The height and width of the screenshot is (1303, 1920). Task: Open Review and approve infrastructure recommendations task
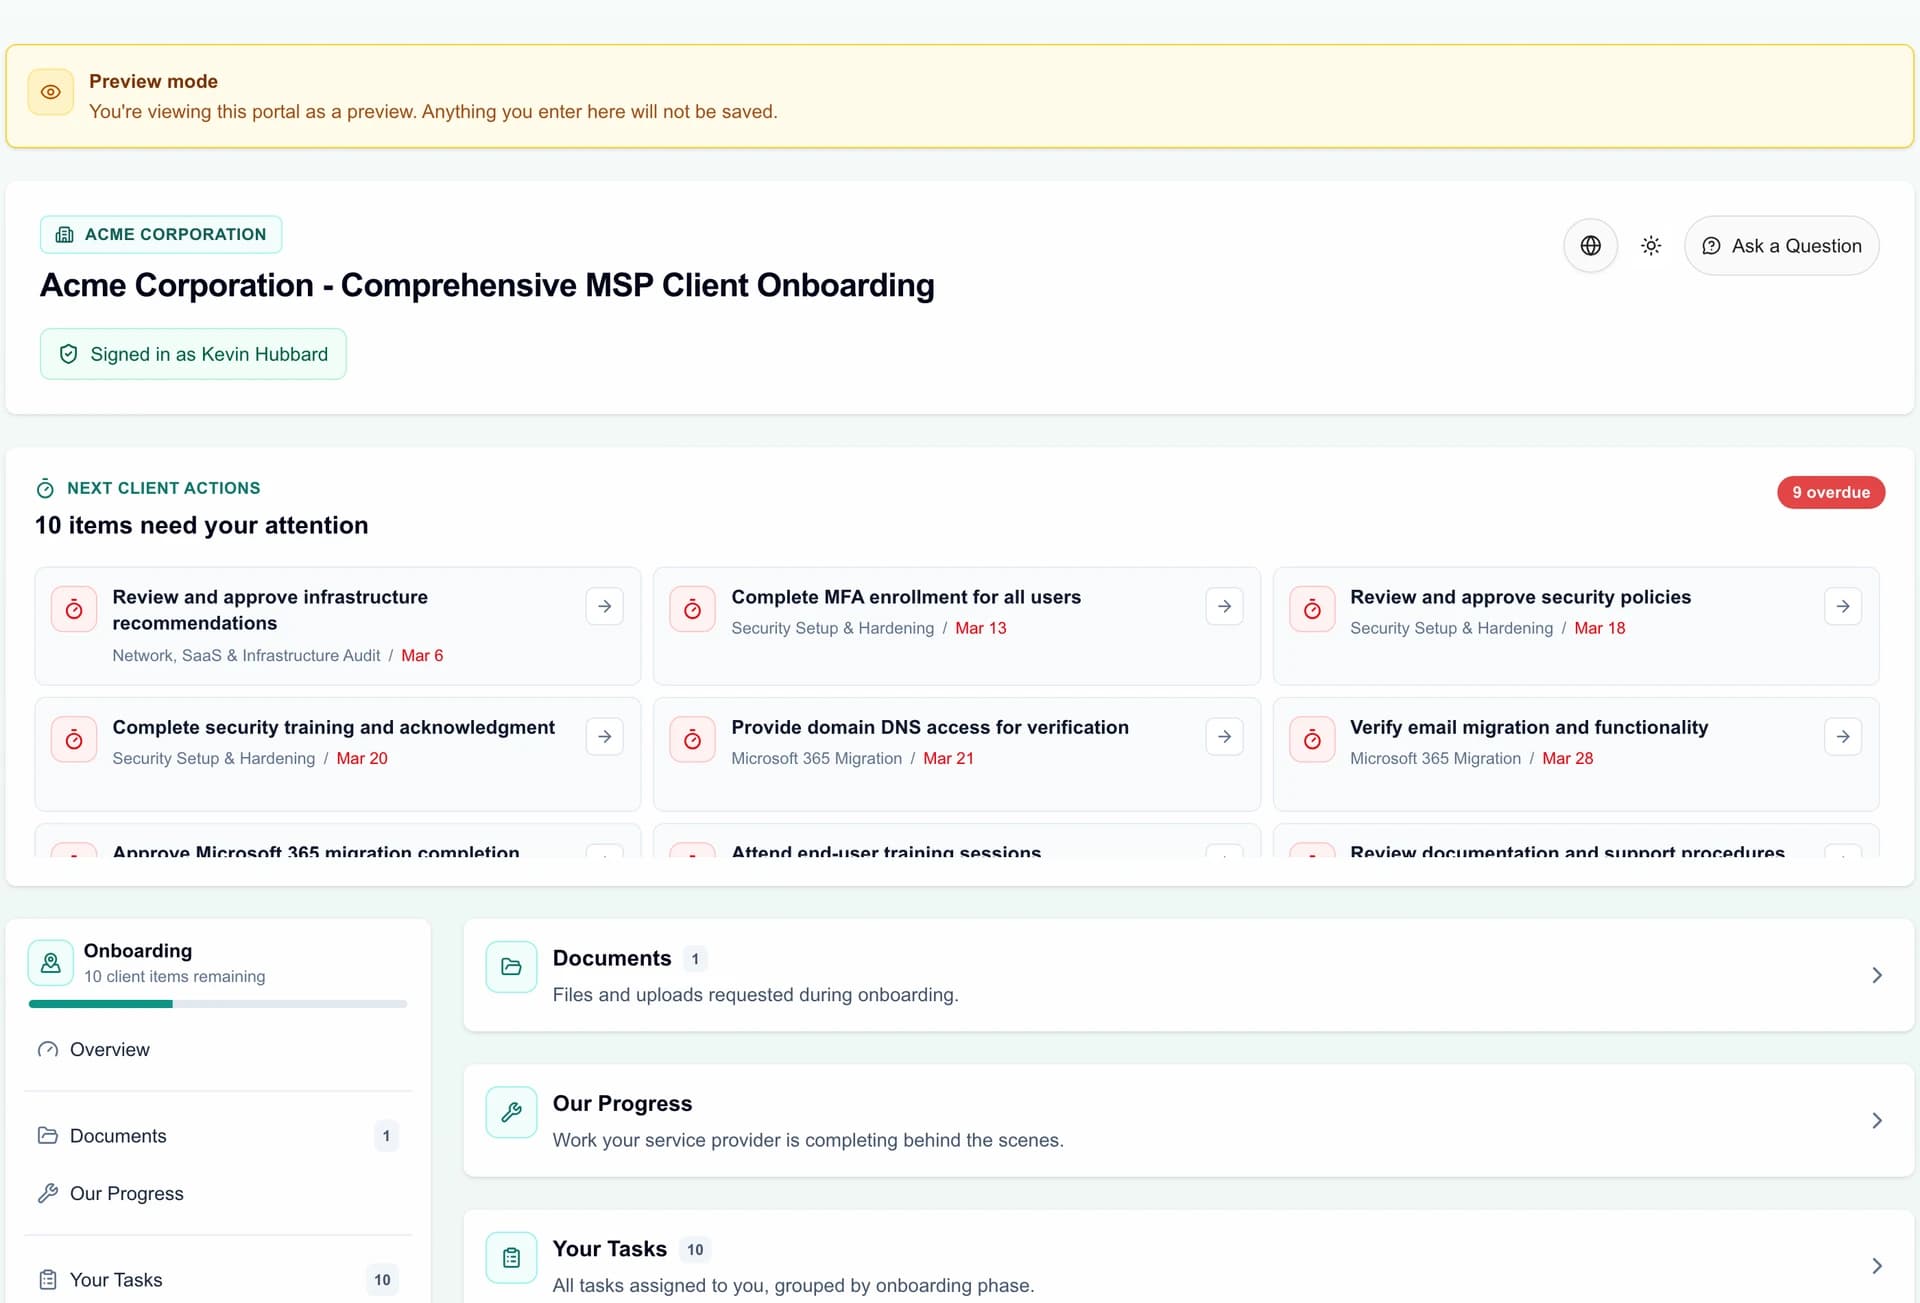click(337, 626)
